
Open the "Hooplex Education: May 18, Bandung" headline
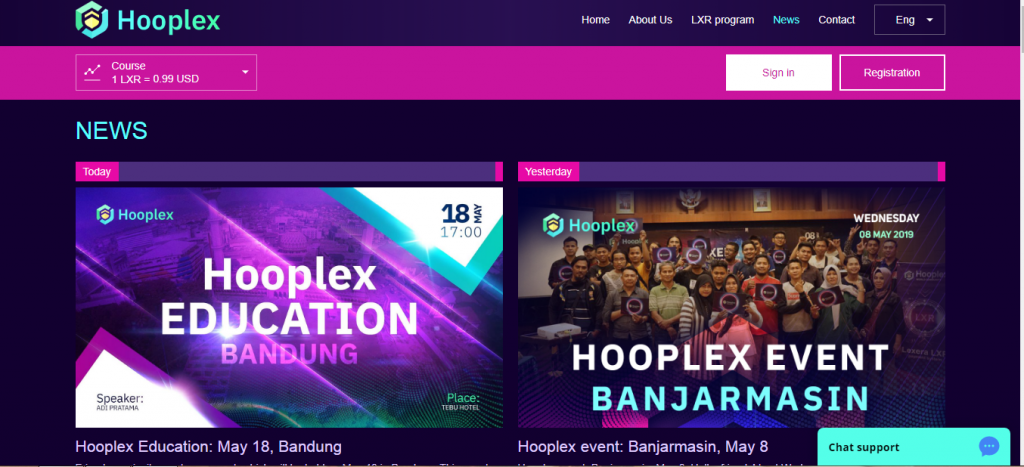click(x=208, y=447)
